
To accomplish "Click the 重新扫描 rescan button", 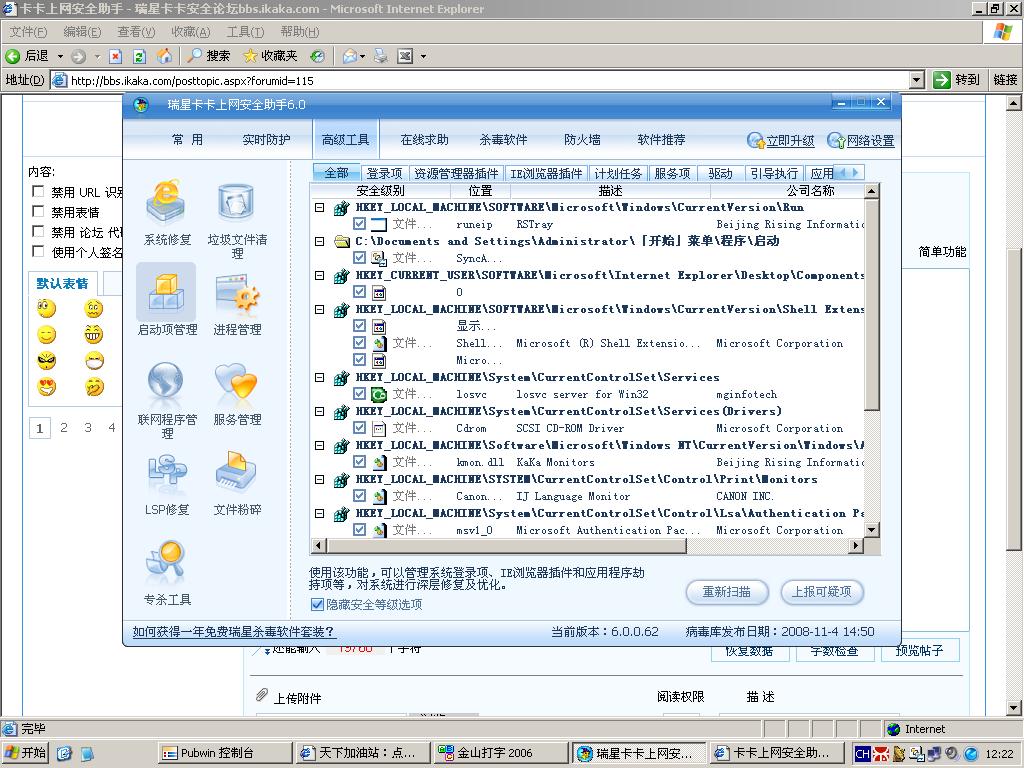I will [x=726, y=592].
